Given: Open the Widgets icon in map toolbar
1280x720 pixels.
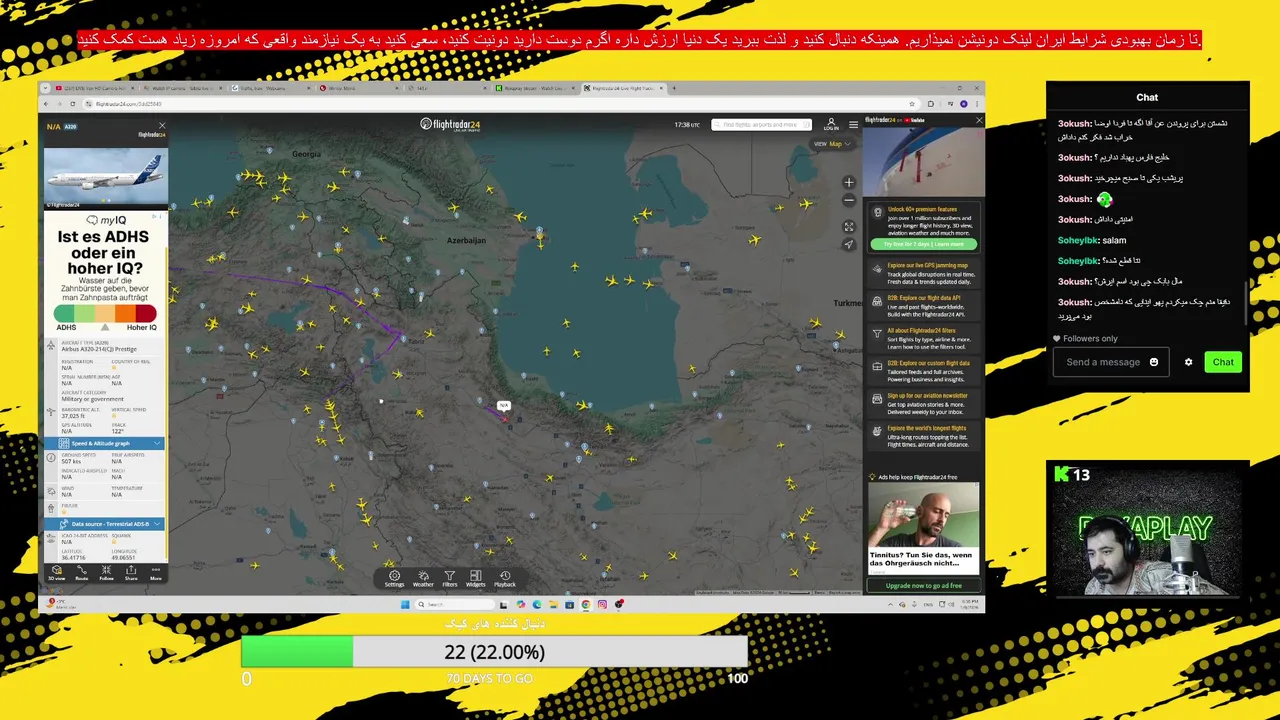Looking at the screenshot, I should tap(476, 578).
